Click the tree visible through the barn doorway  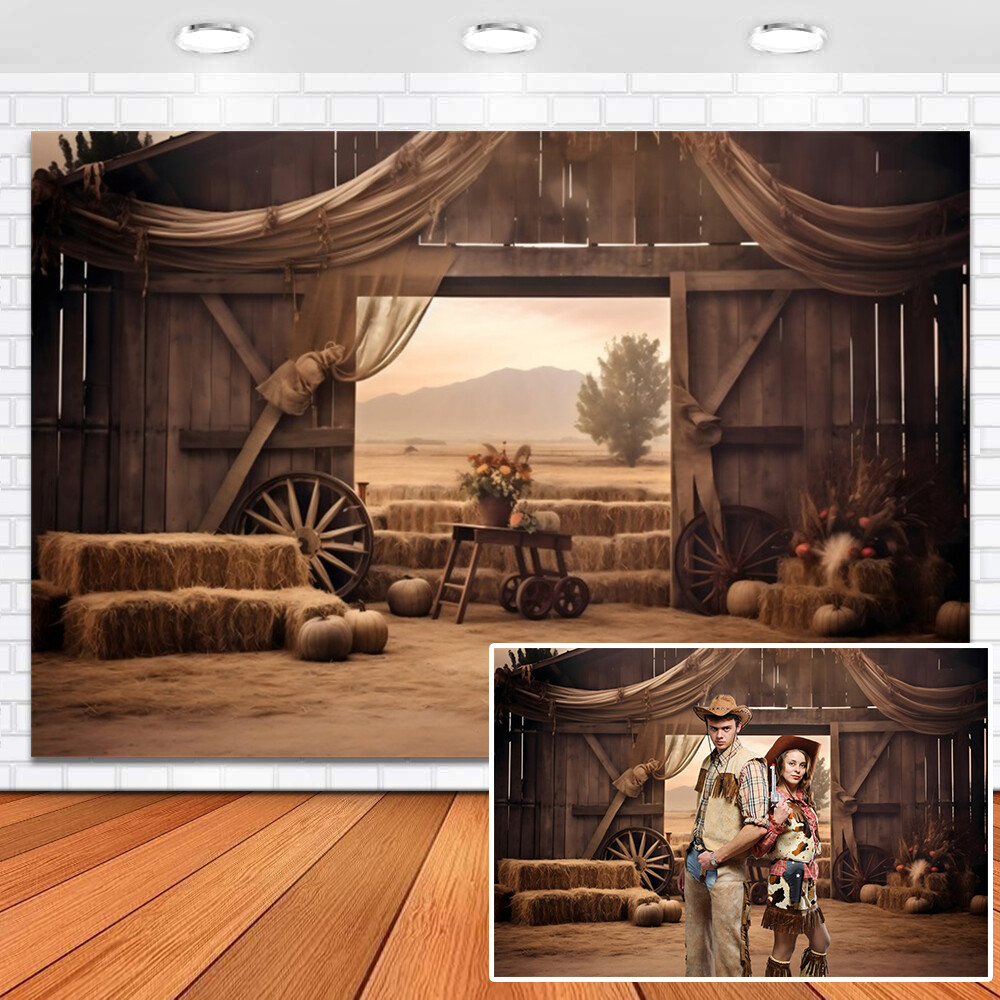coord(624,398)
